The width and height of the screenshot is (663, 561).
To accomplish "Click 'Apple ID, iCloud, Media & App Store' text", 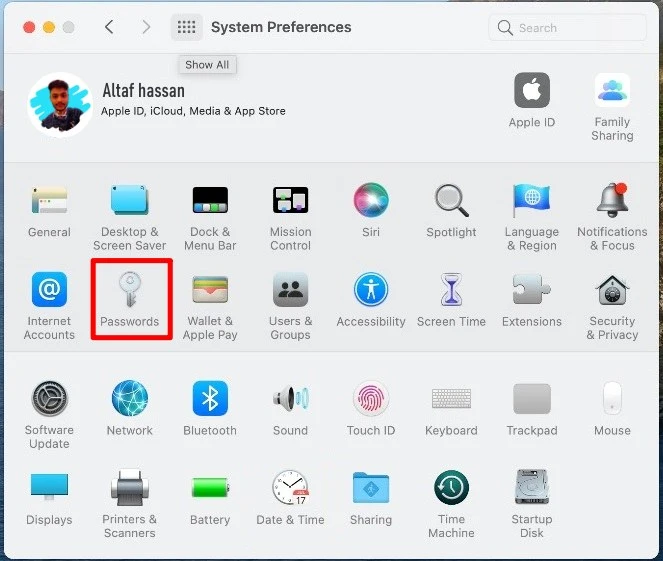I will [193, 111].
